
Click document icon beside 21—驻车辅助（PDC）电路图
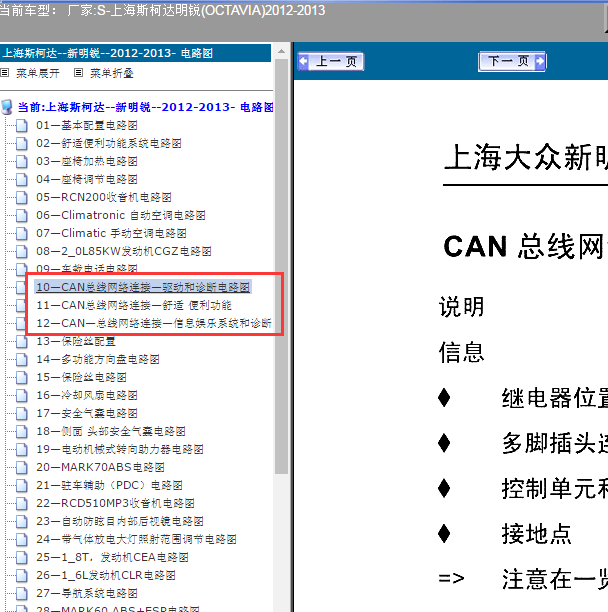point(22,486)
